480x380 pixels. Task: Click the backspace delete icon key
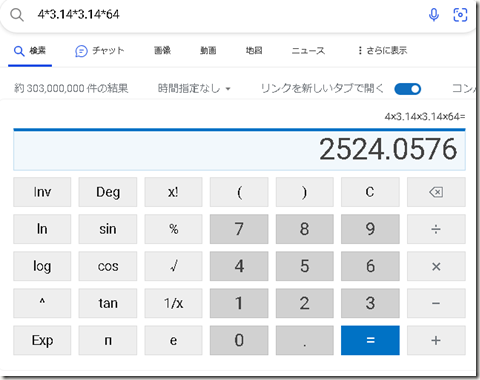pos(436,192)
